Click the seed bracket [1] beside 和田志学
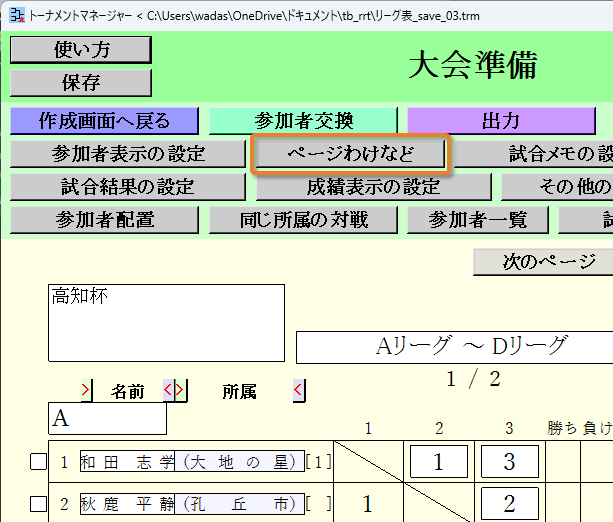The height and width of the screenshot is (522, 613). click(318, 462)
